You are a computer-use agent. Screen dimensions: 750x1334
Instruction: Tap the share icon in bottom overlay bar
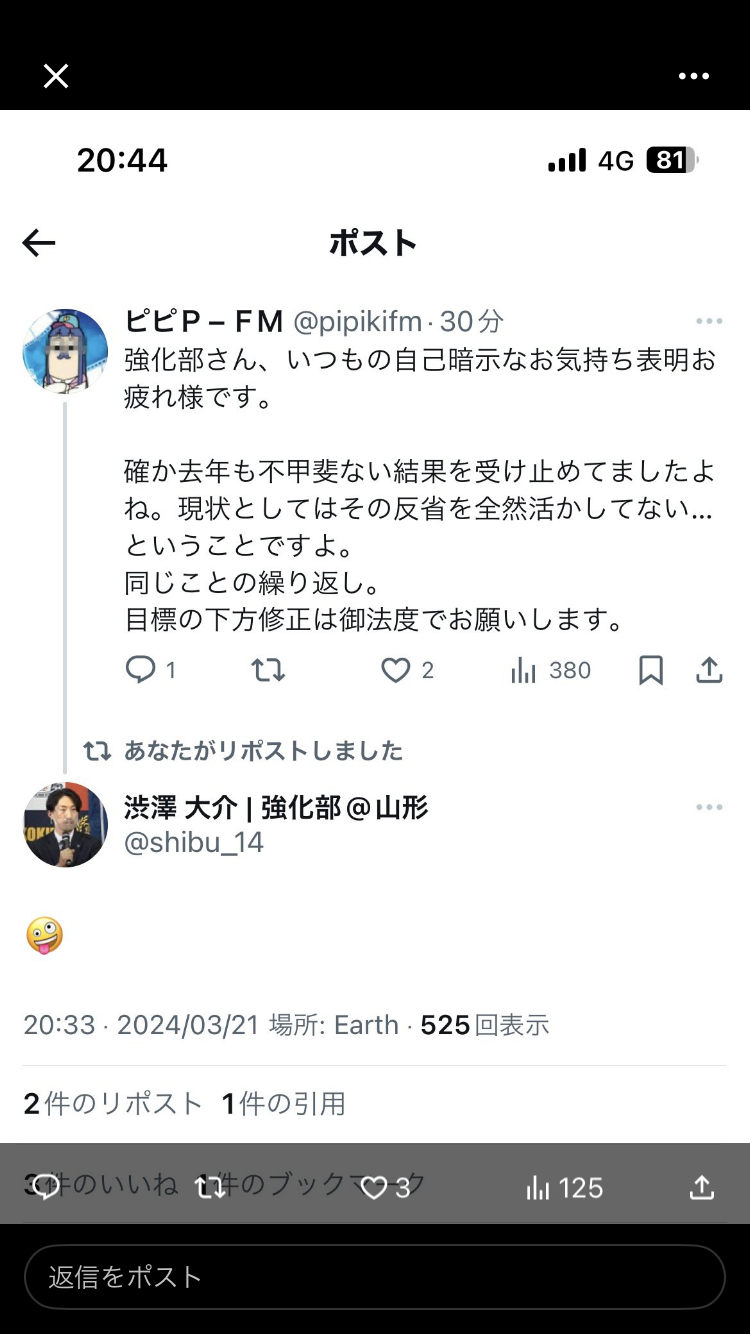click(702, 1187)
